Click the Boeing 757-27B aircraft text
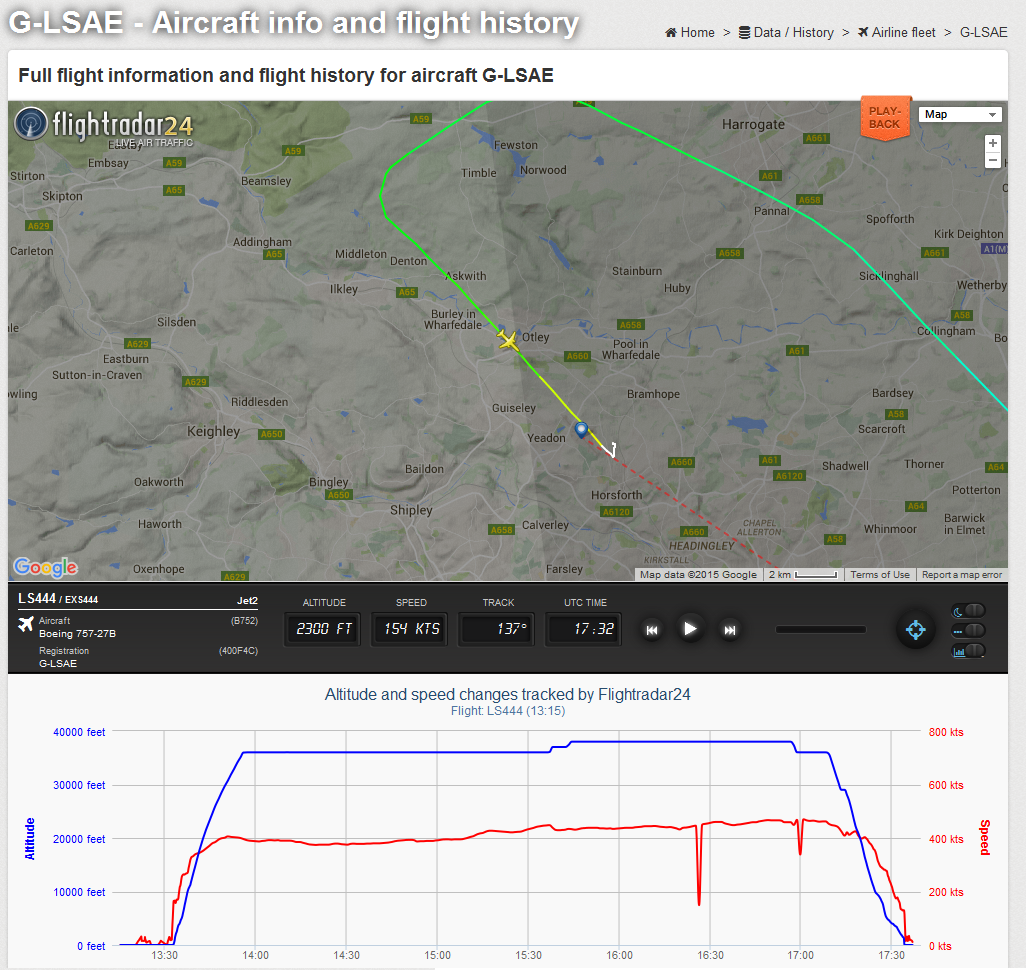 point(77,634)
